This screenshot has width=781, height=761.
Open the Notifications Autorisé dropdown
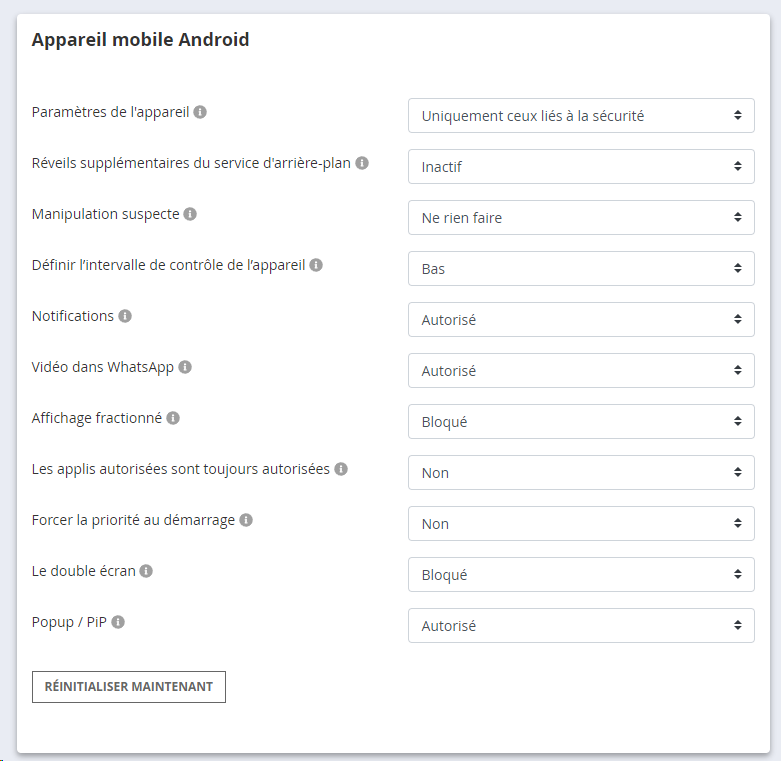pyautogui.click(x=581, y=319)
